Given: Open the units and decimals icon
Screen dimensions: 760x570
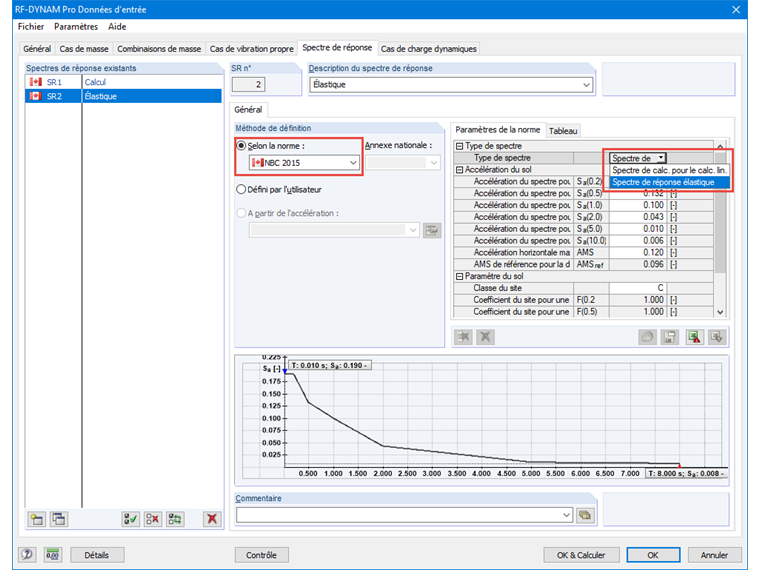Looking at the screenshot, I should (52, 554).
